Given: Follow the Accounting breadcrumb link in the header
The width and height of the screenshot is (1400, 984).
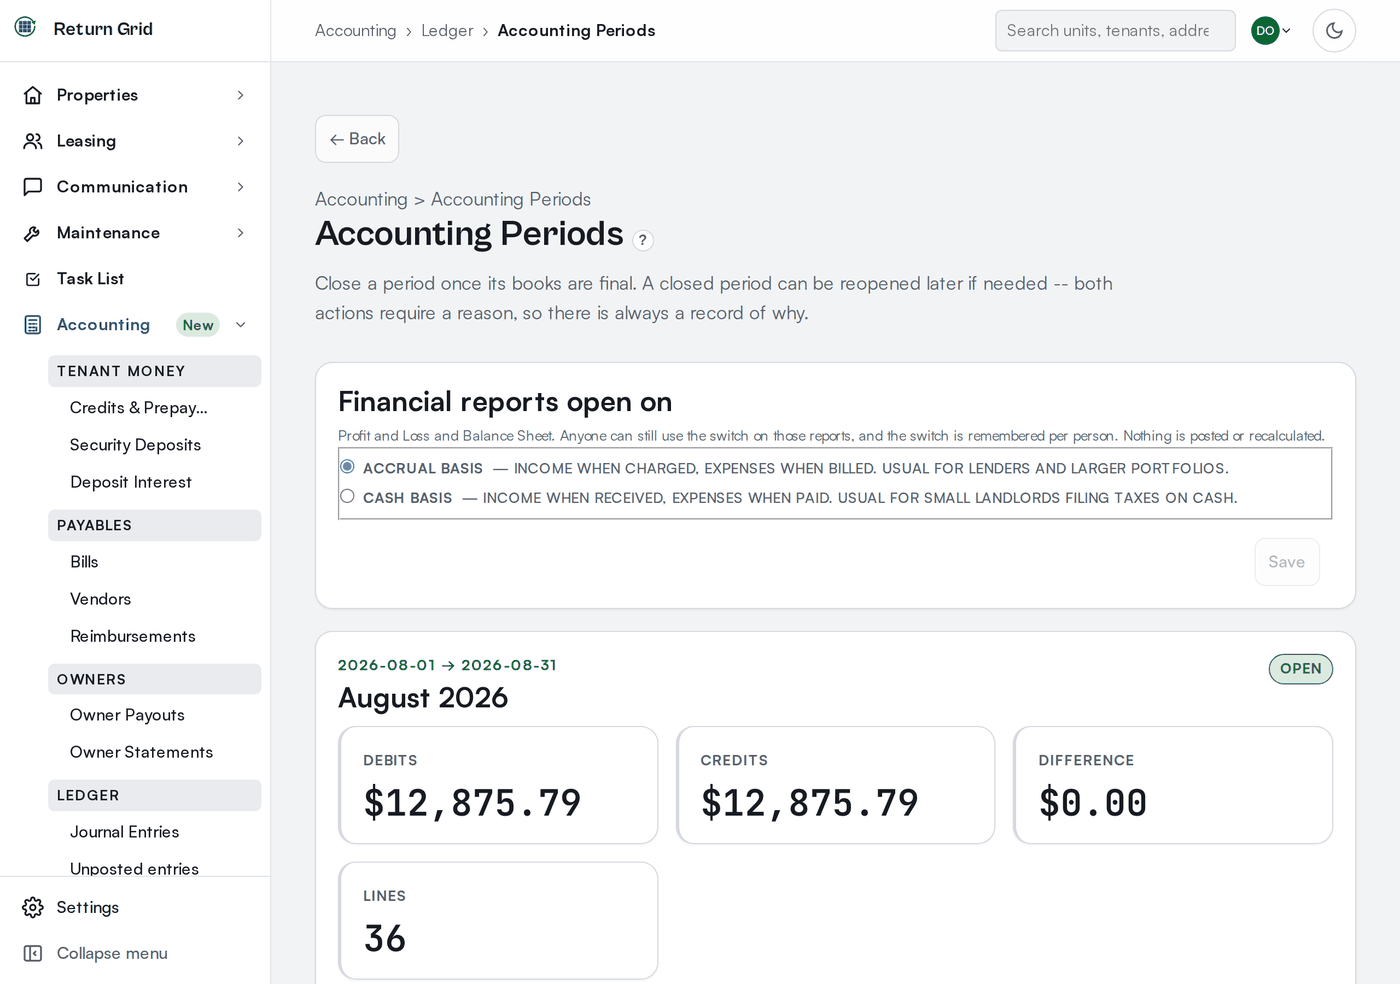Looking at the screenshot, I should coord(355,30).
